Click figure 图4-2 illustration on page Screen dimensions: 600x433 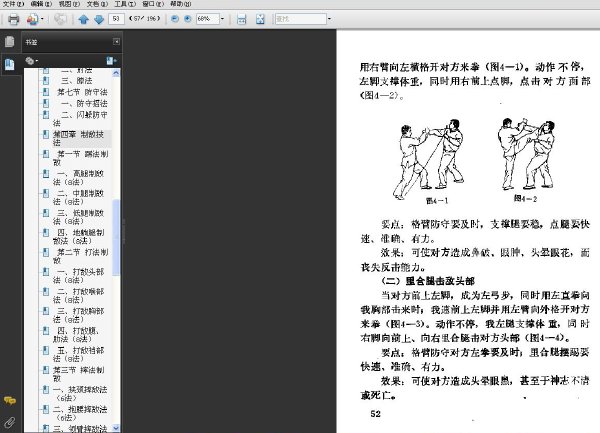(x=526, y=154)
